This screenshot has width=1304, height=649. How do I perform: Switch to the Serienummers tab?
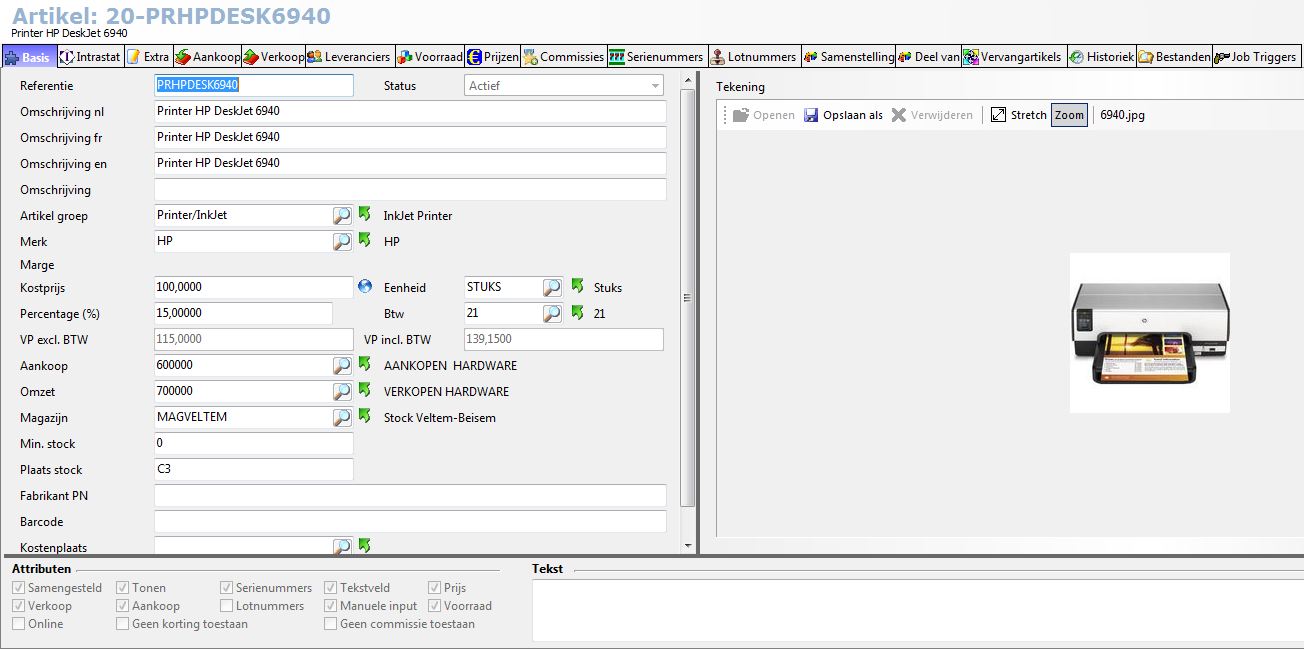(x=657, y=57)
